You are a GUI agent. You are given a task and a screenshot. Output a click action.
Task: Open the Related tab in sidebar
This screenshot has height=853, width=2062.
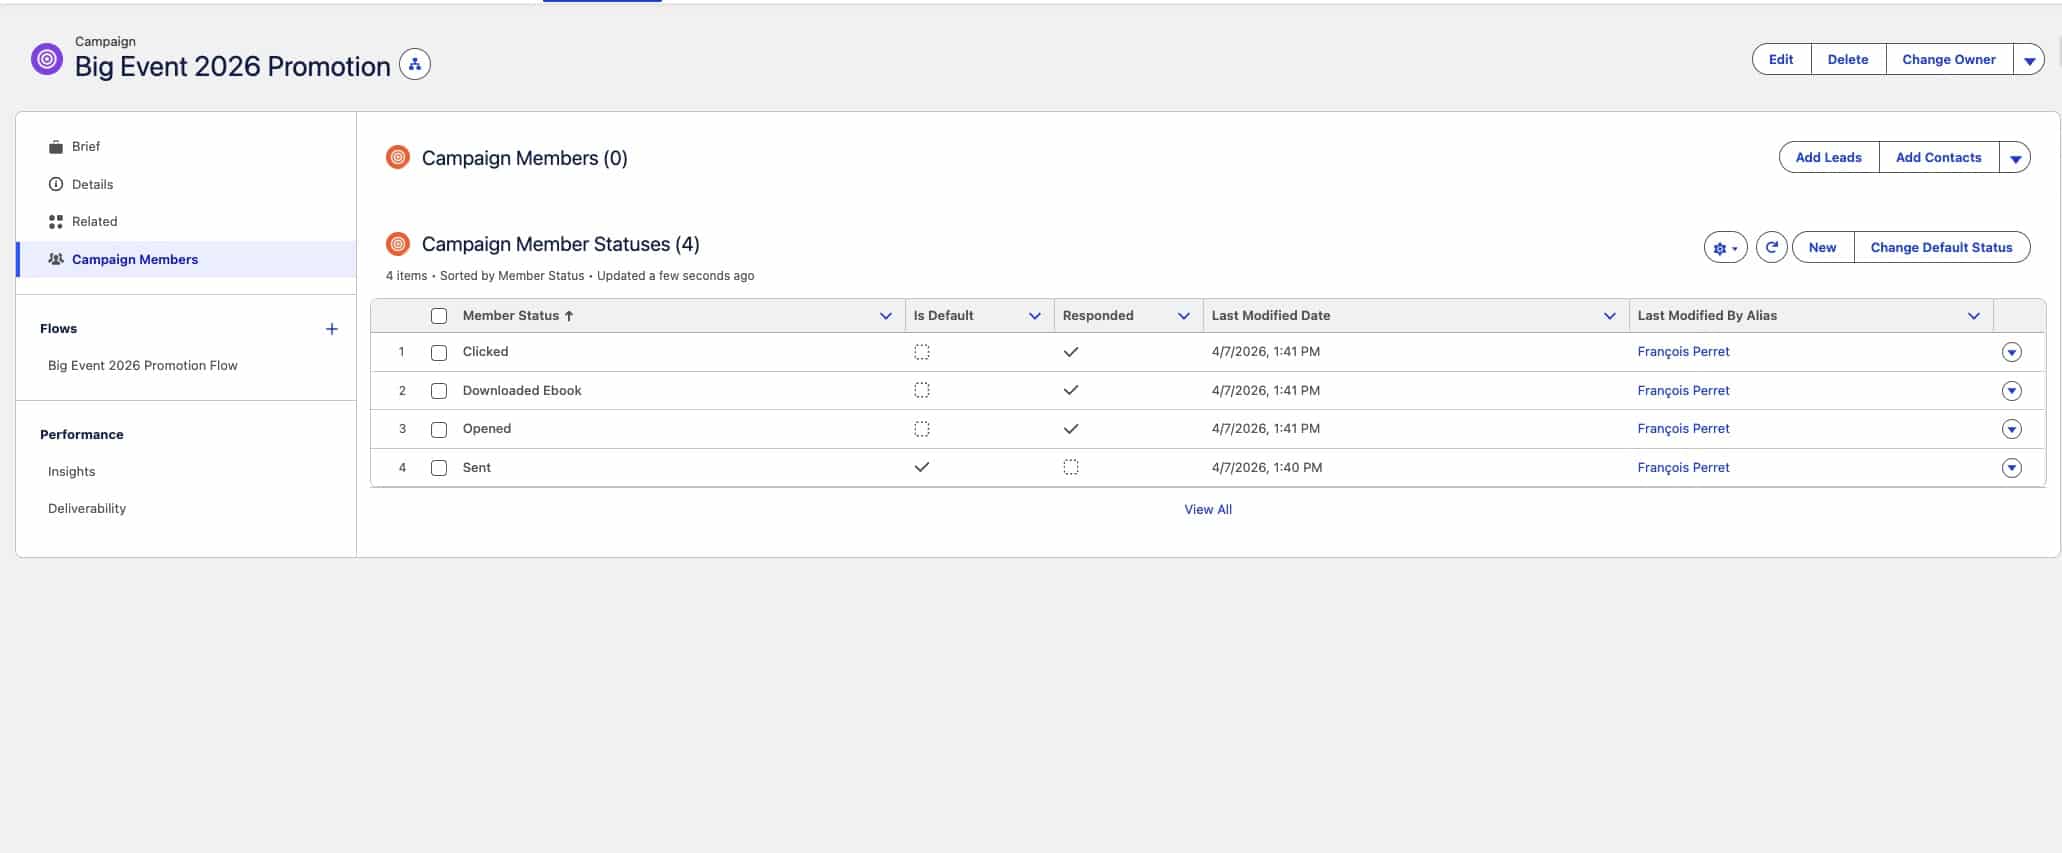click(94, 221)
